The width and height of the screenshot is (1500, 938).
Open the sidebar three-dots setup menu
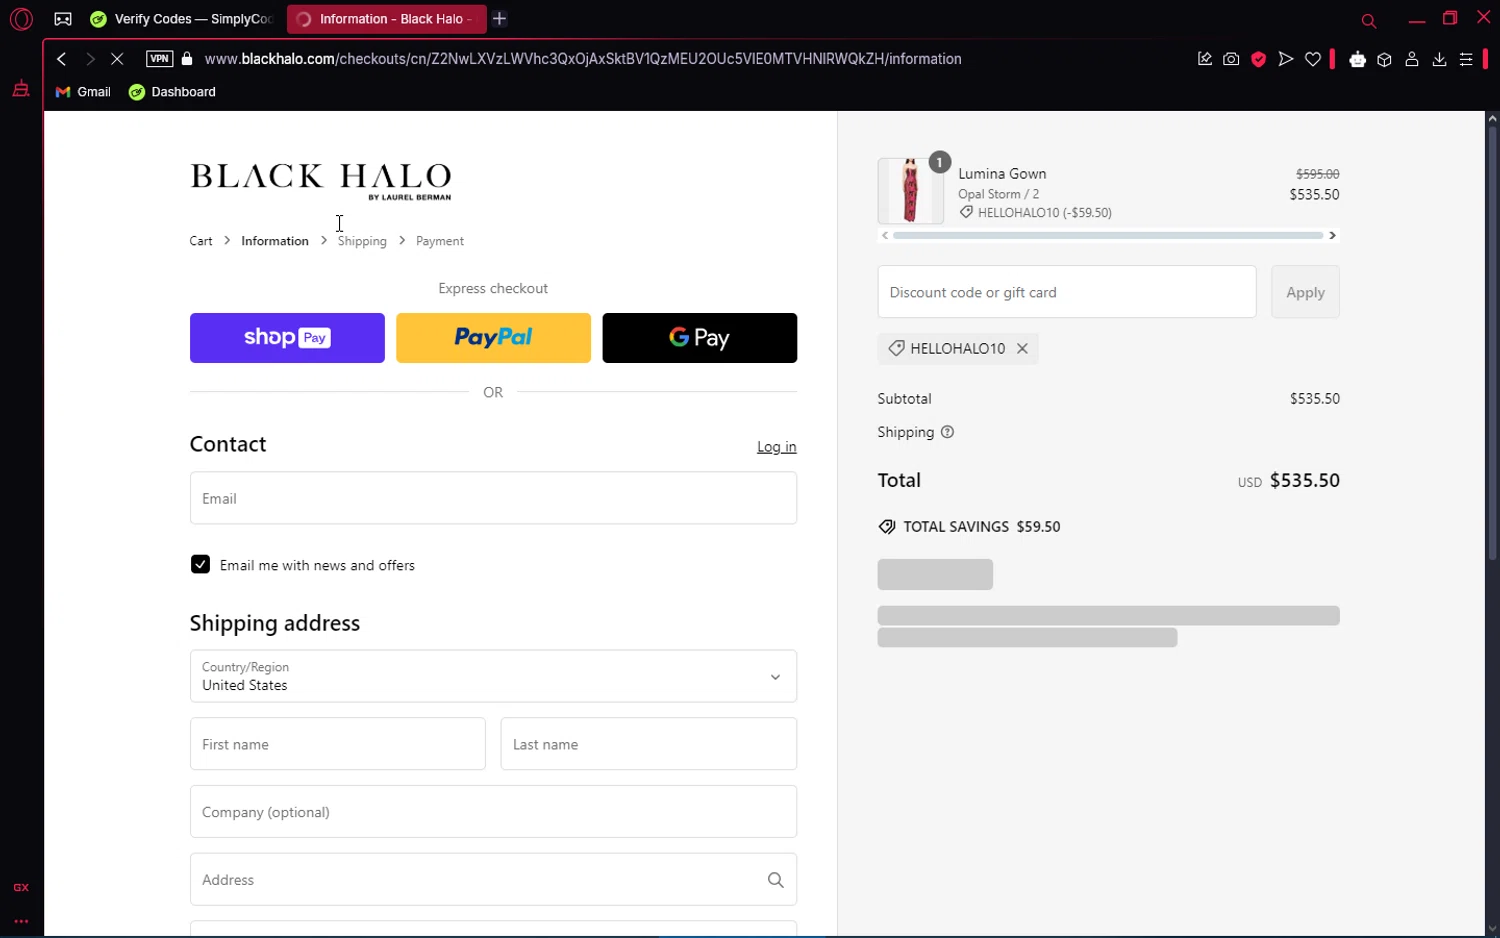coord(21,921)
